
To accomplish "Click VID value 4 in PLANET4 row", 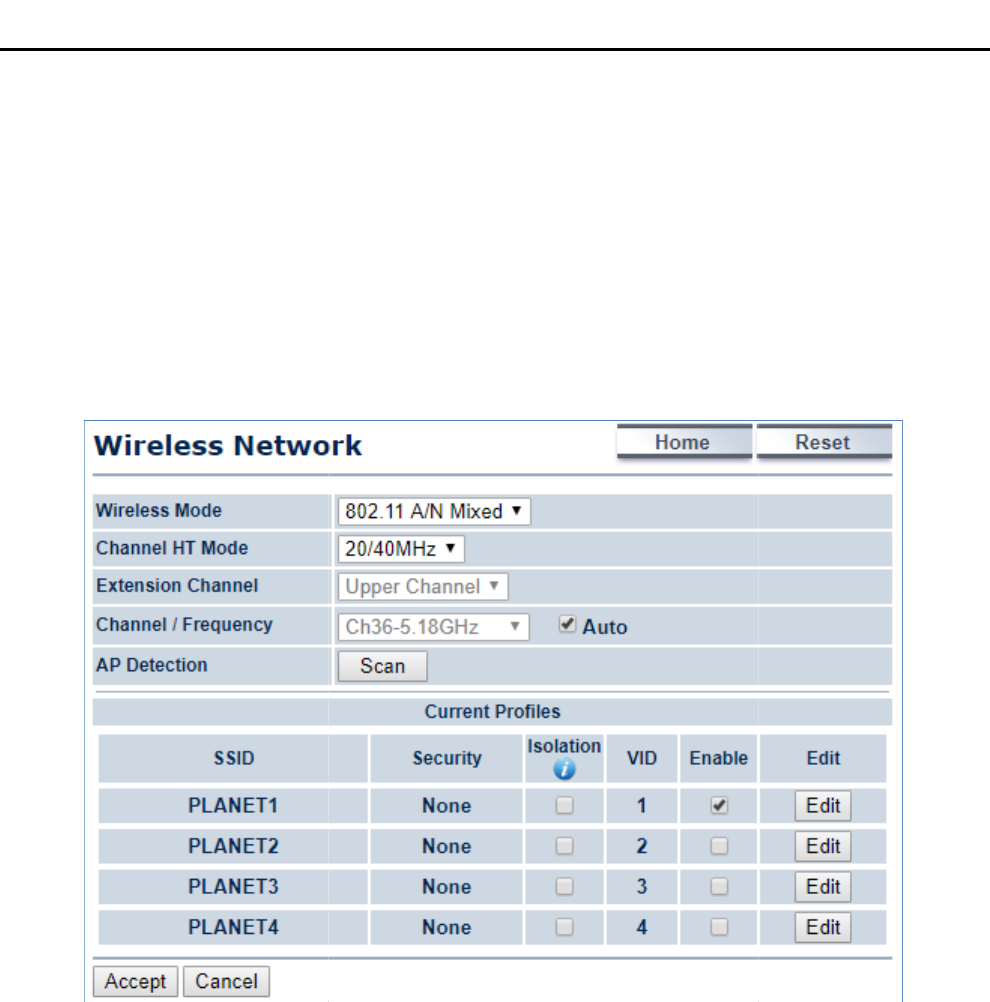I will 642,927.
